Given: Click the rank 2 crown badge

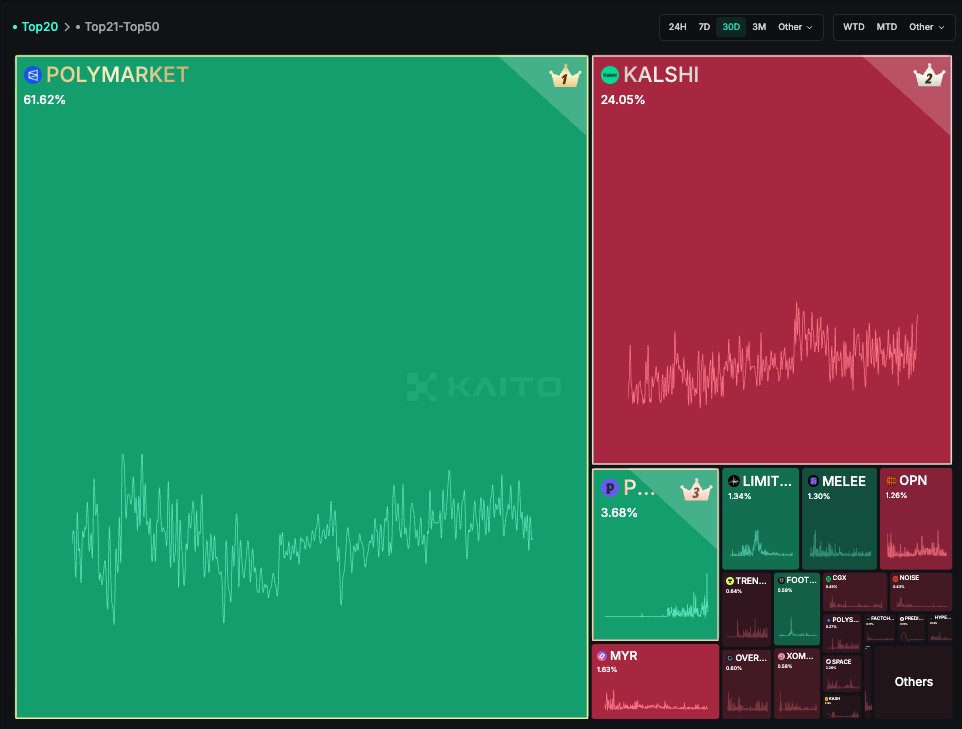Looking at the screenshot, I should (928, 76).
